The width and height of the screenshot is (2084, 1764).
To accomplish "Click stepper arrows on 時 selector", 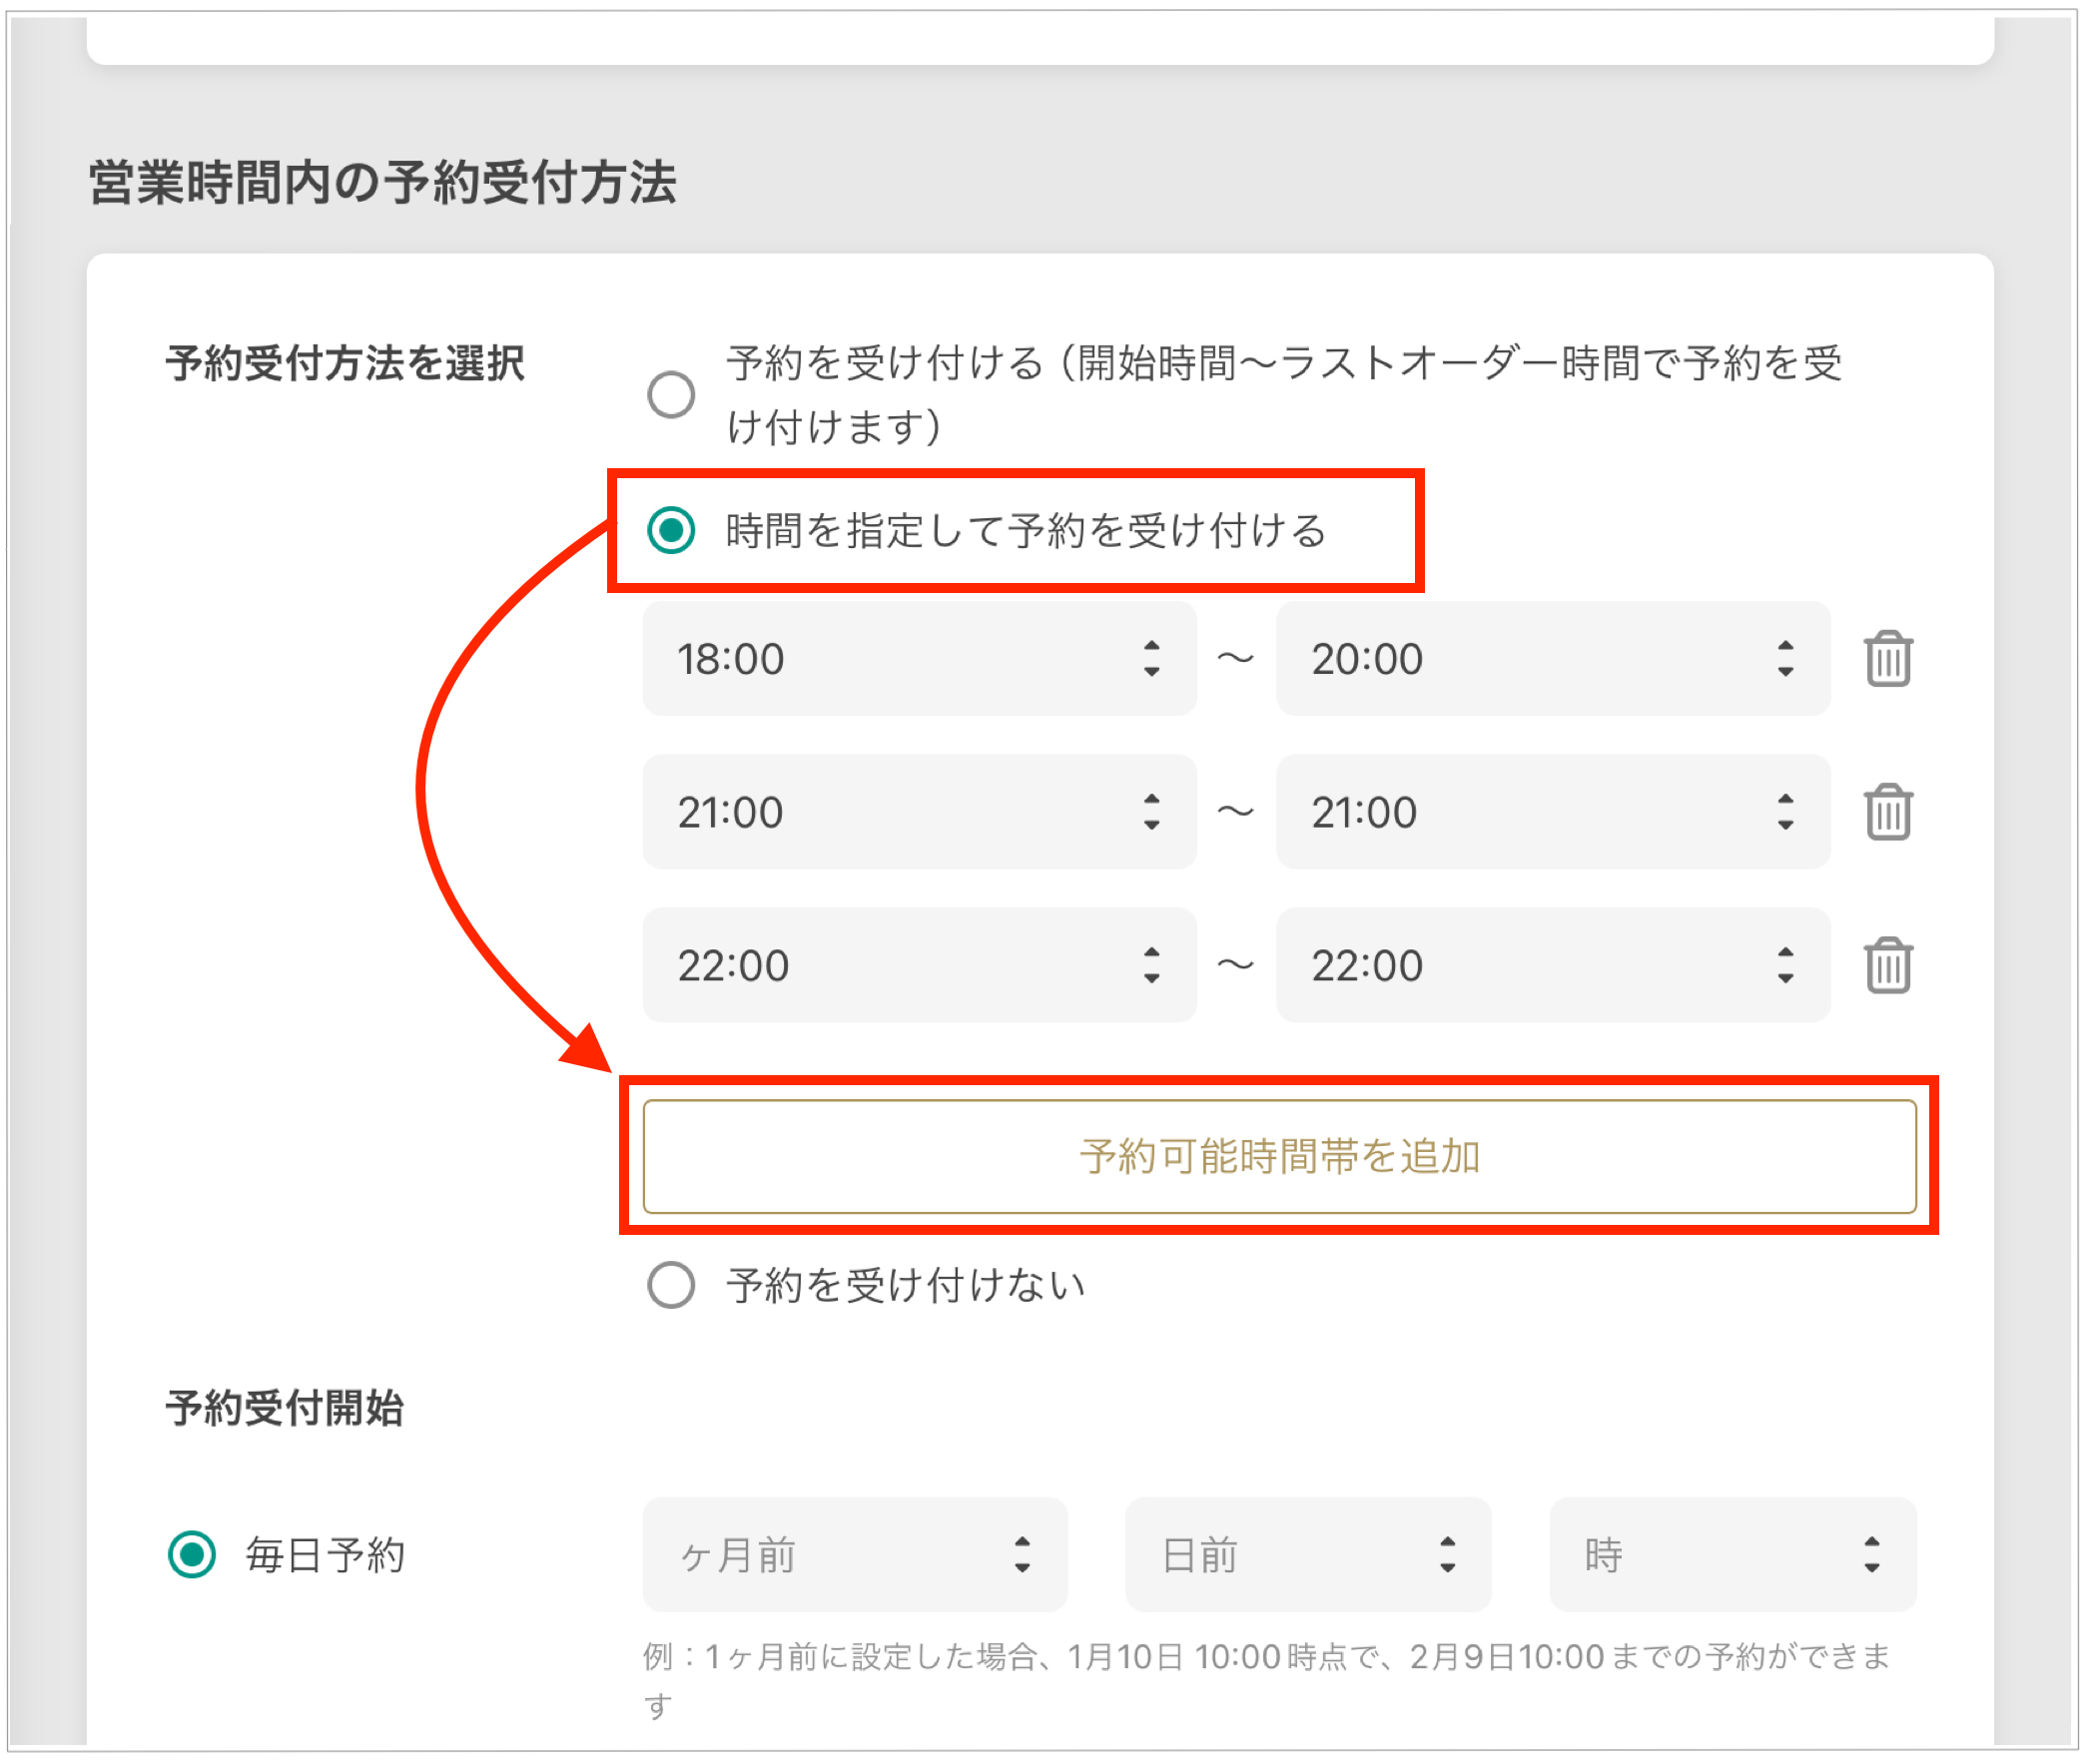I will 1871,1554.
